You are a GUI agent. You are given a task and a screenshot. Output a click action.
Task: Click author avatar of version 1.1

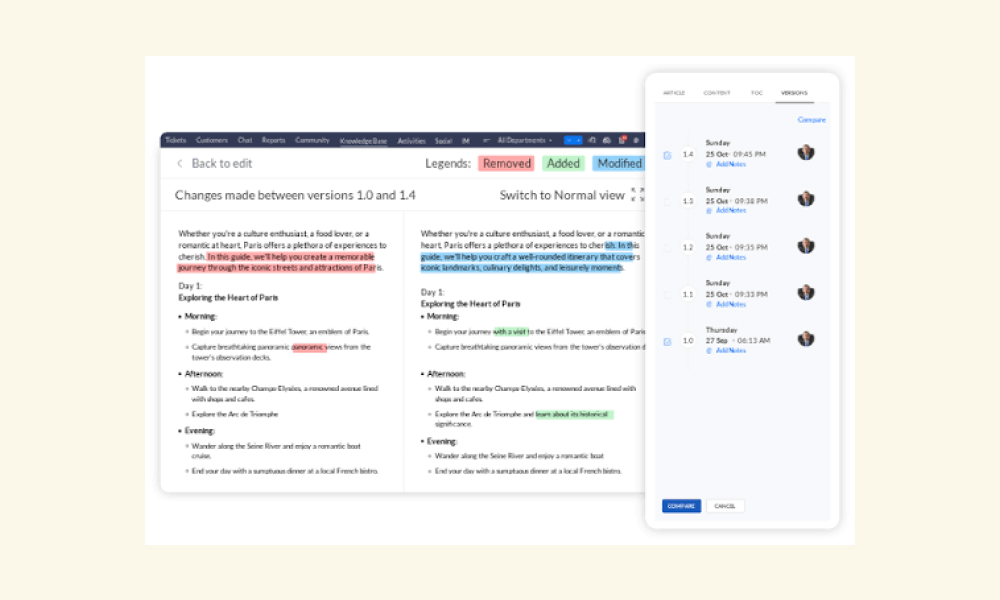point(806,292)
